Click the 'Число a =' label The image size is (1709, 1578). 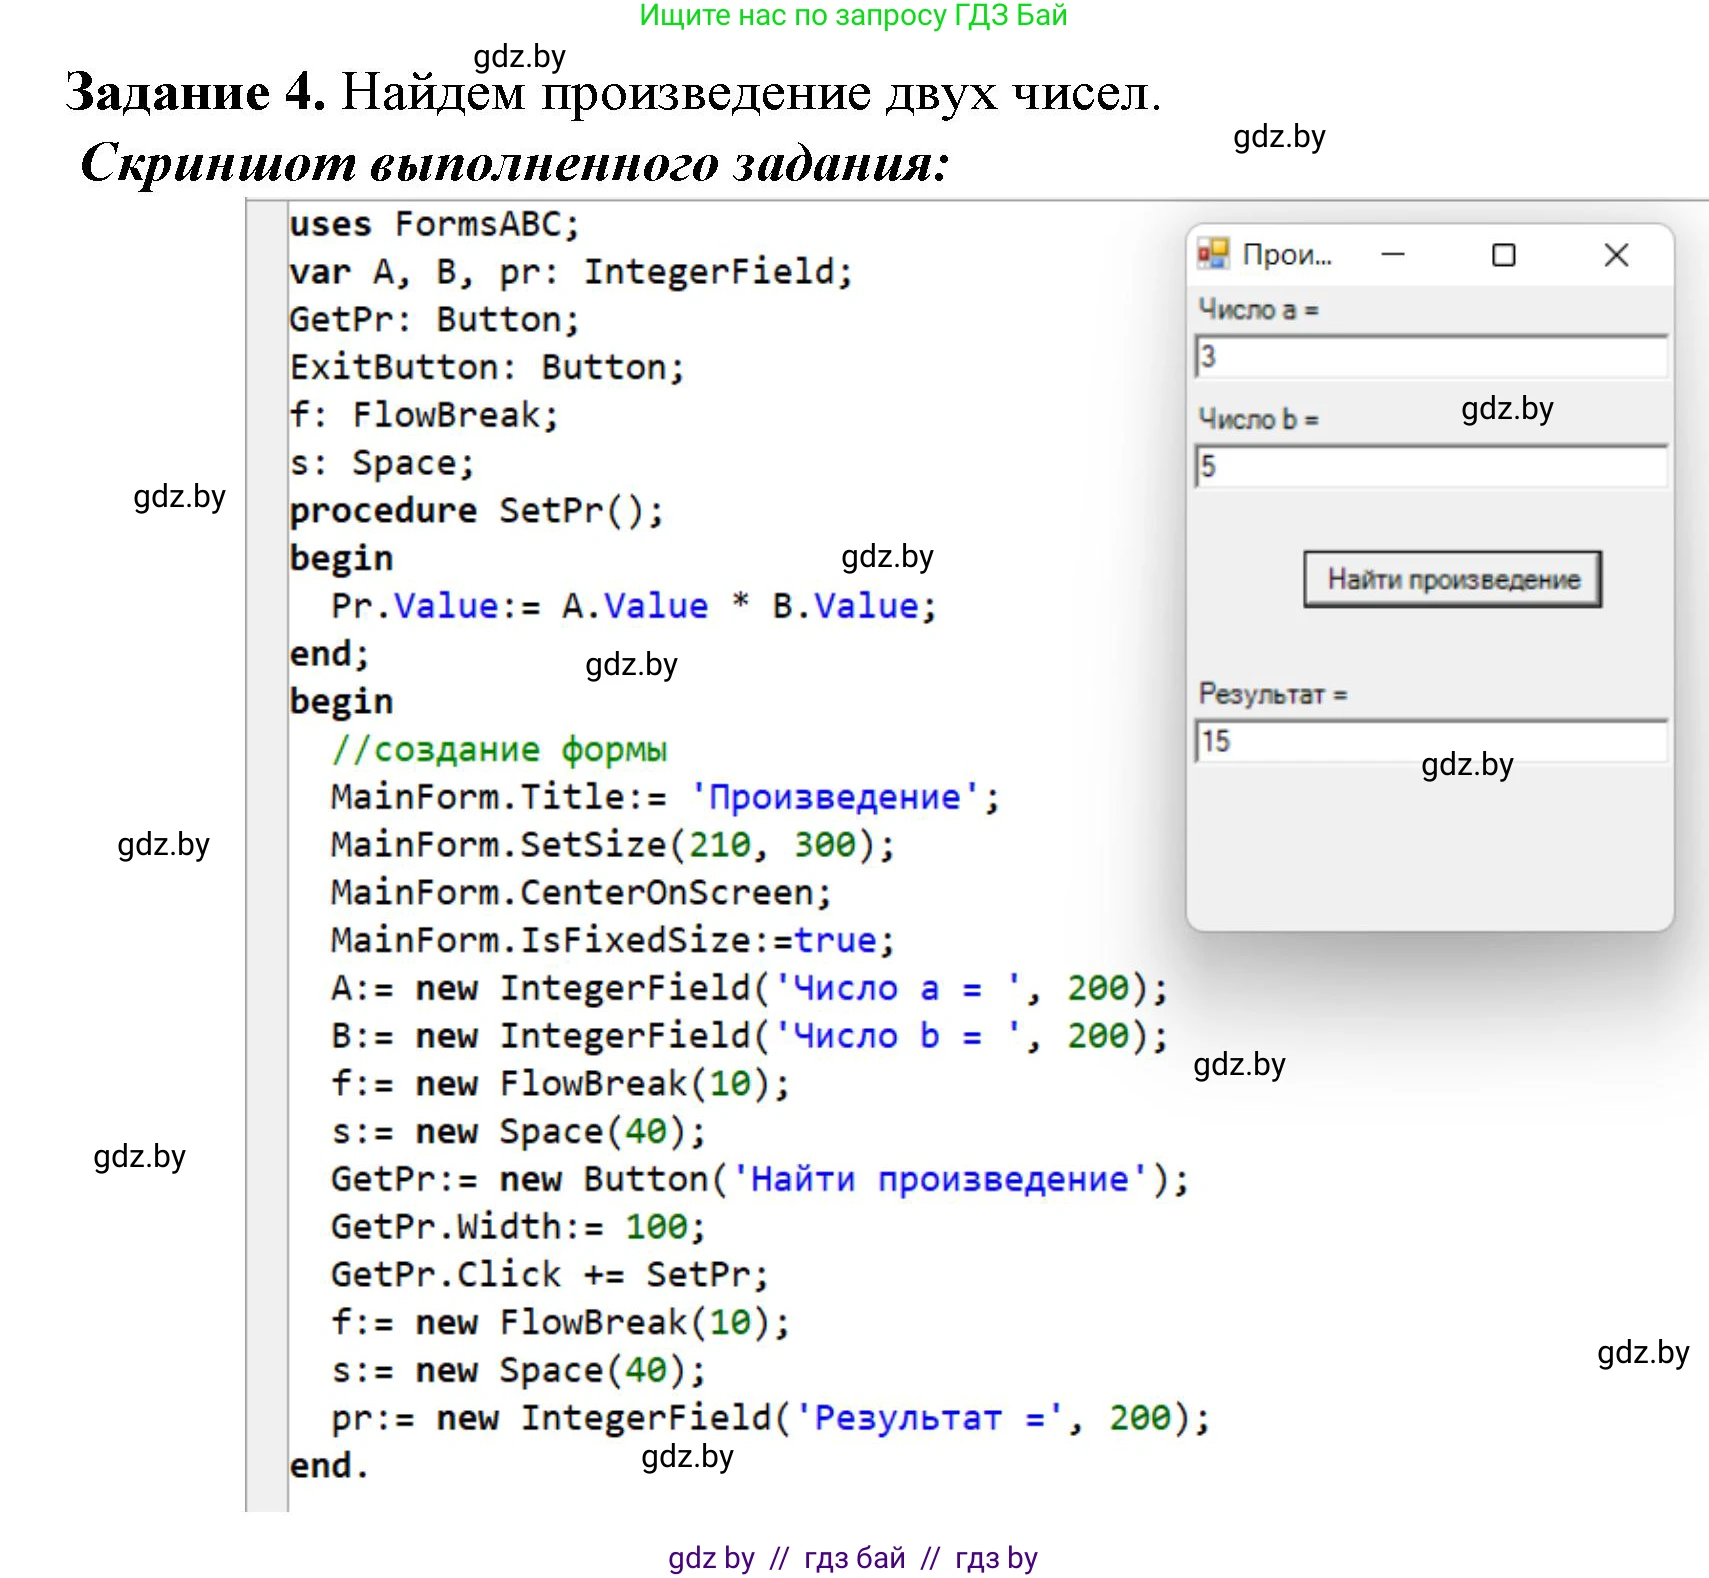(x=1258, y=310)
